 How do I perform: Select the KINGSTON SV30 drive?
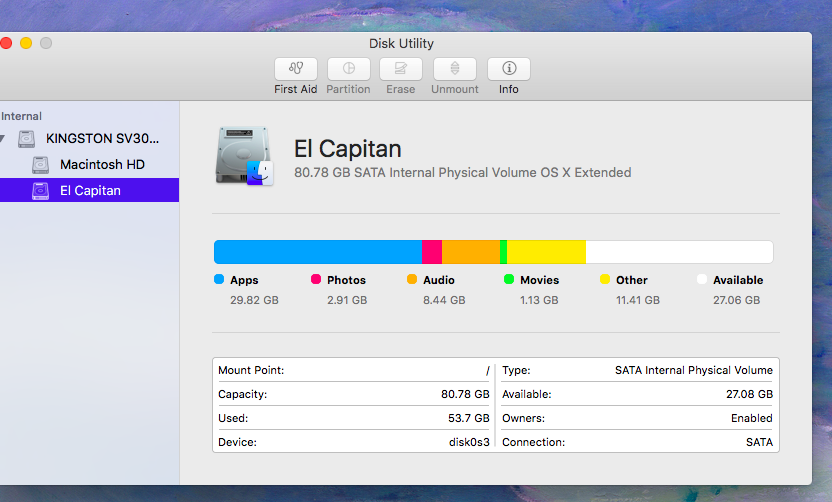(x=102, y=139)
